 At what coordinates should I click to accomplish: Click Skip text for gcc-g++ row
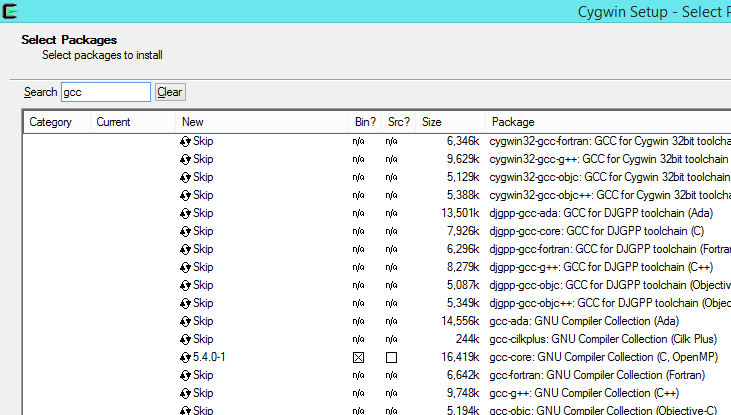click(x=203, y=393)
